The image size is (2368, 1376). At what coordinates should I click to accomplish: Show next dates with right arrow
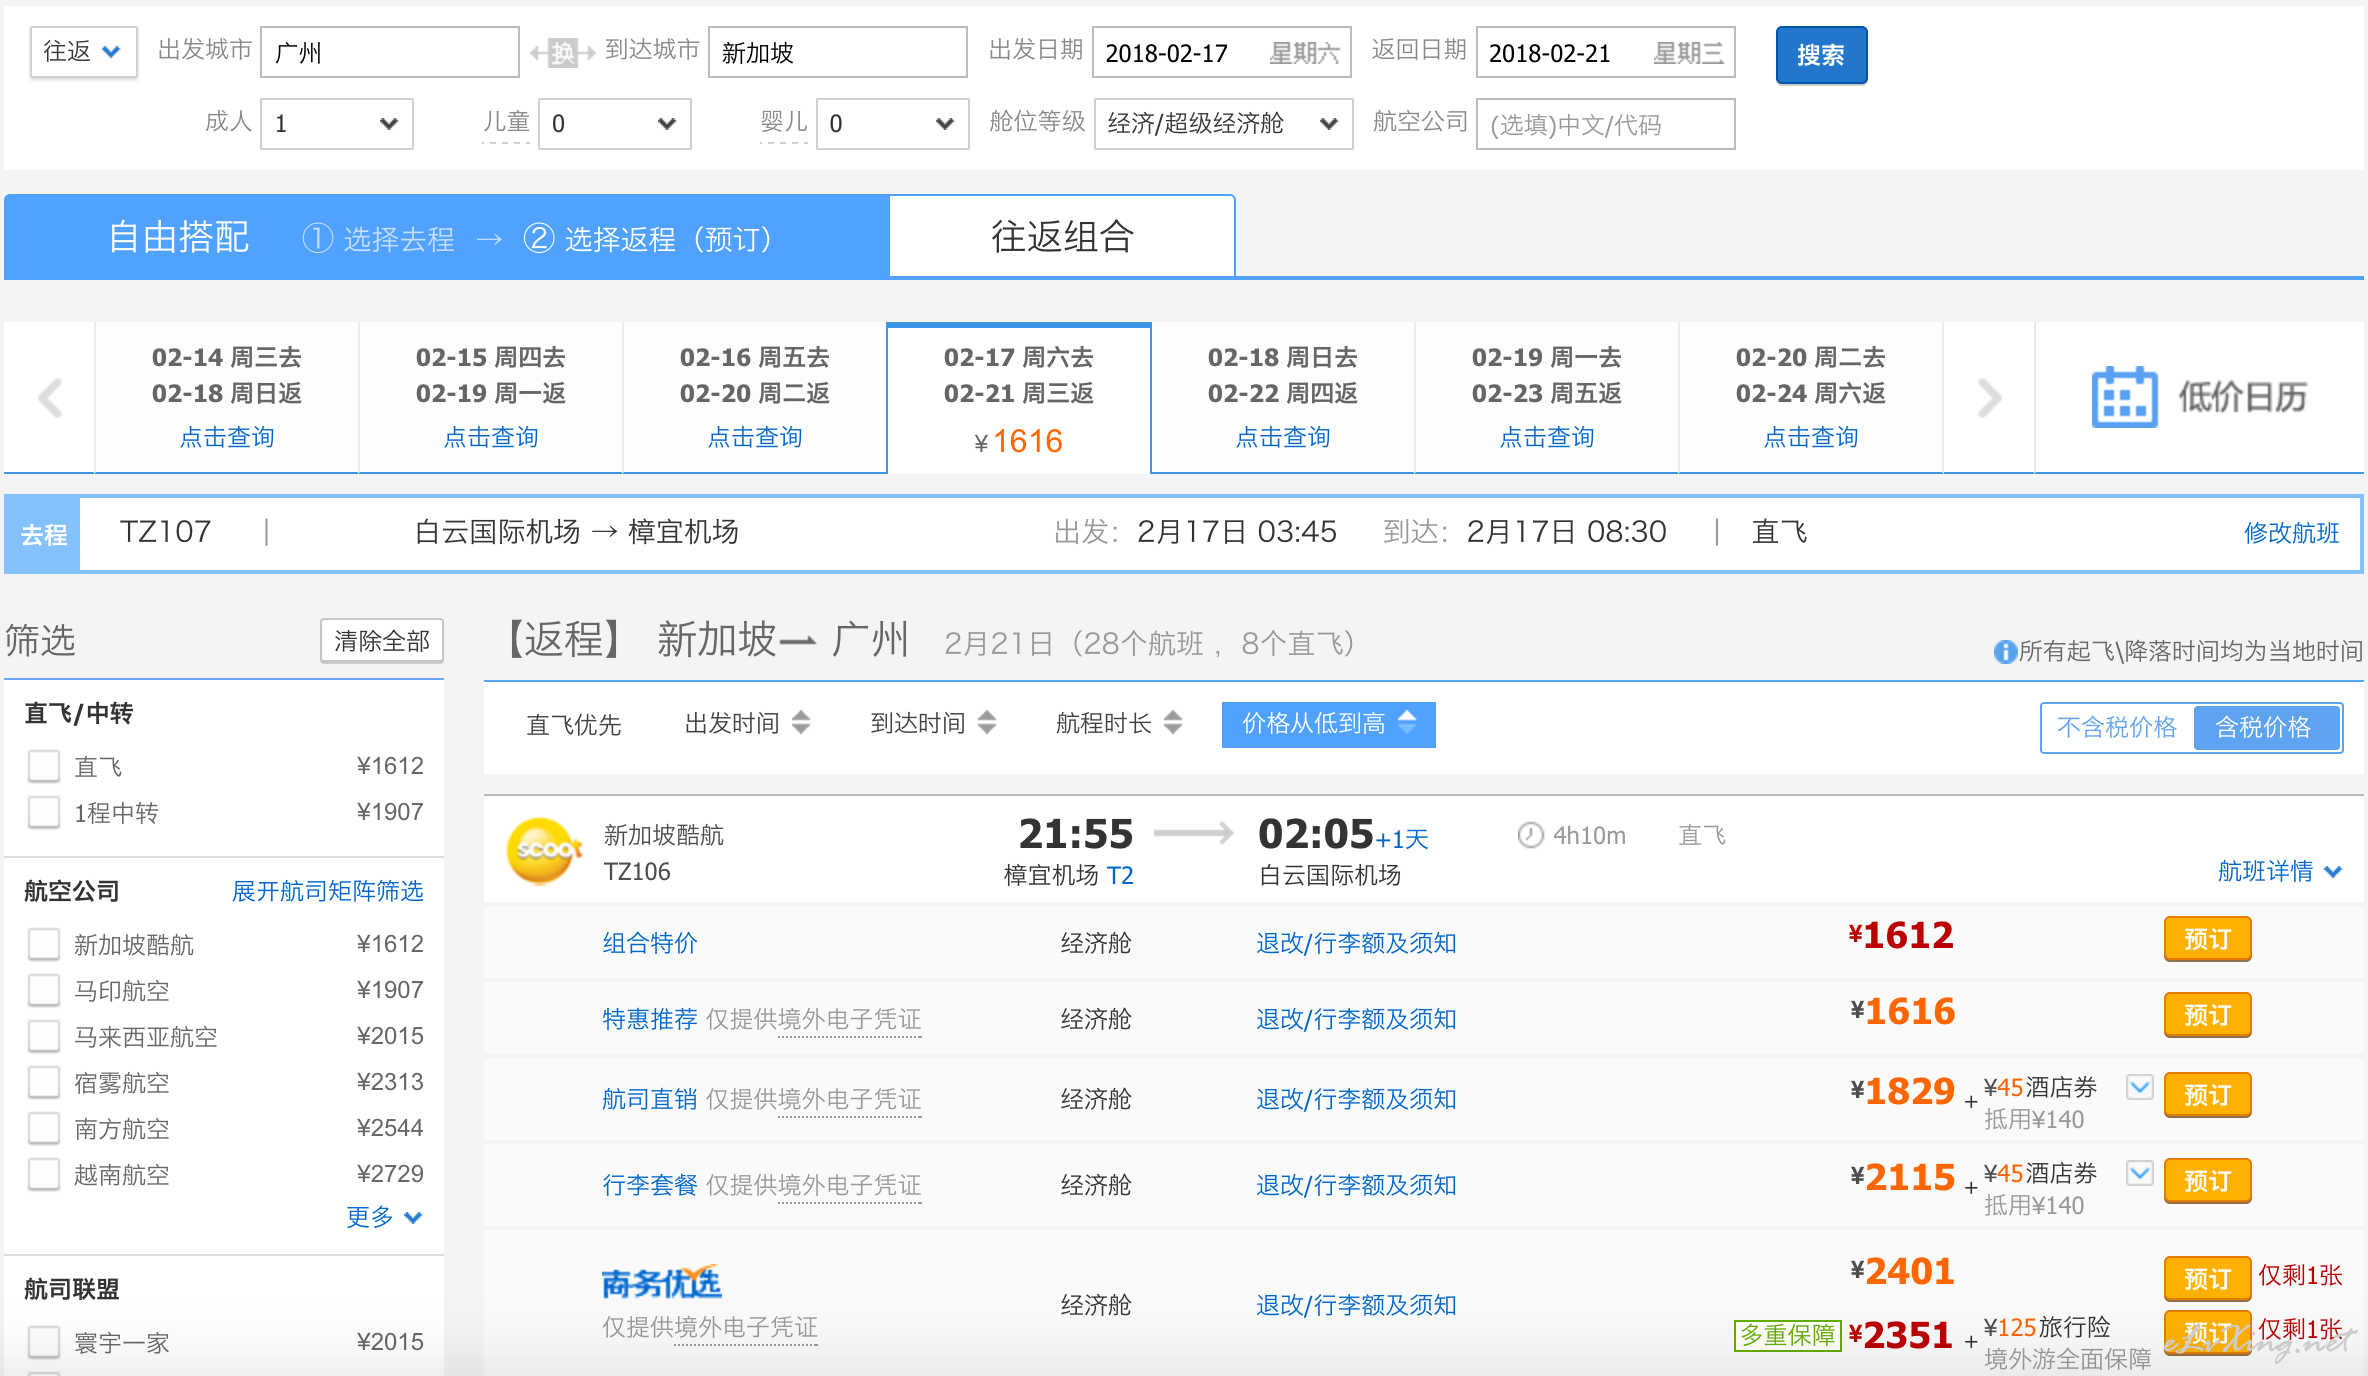tap(1989, 397)
